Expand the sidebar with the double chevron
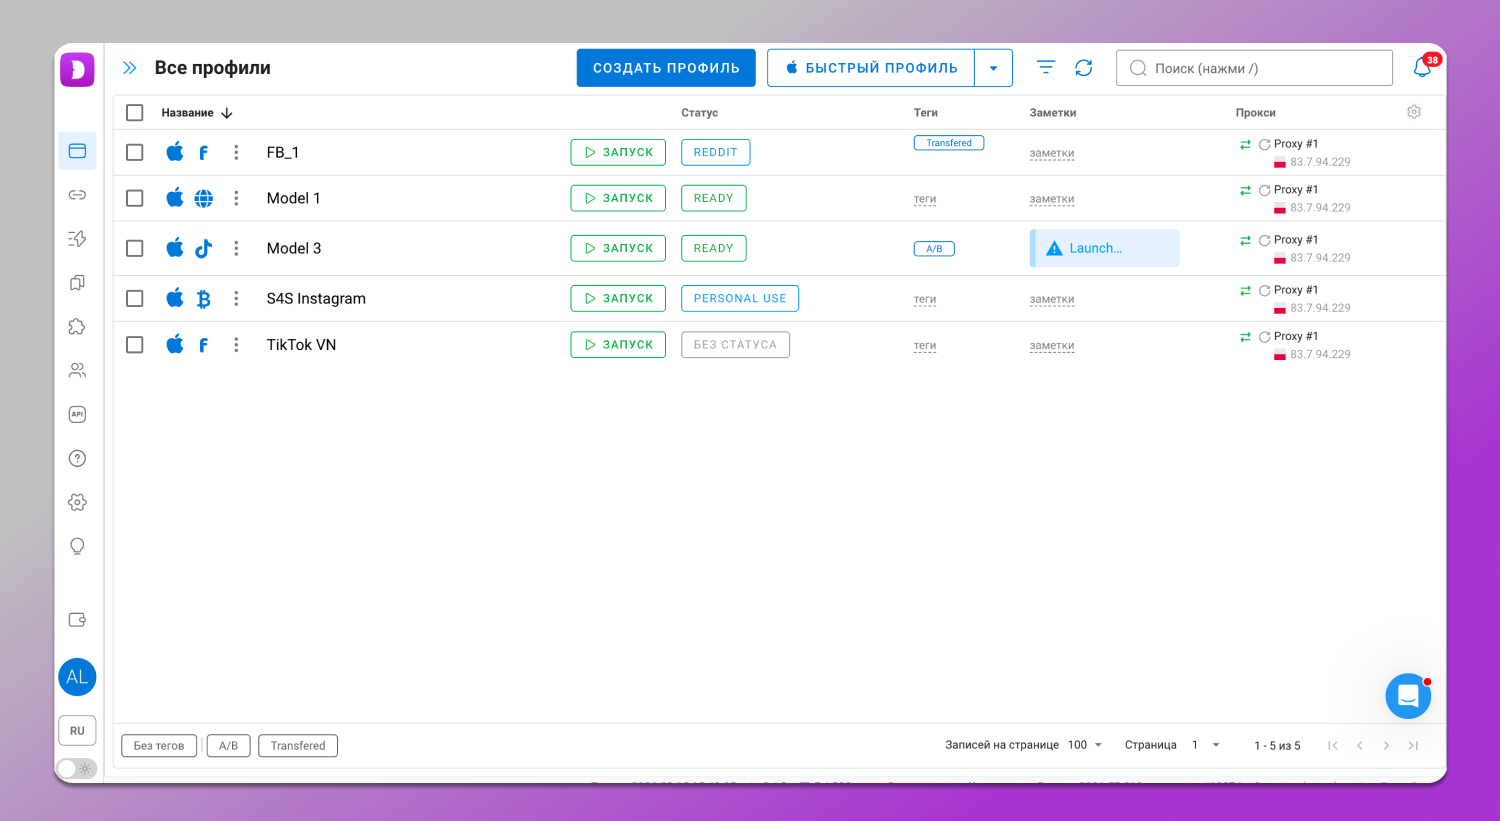Image resolution: width=1500 pixels, height=821 pixels. point(129,68)
